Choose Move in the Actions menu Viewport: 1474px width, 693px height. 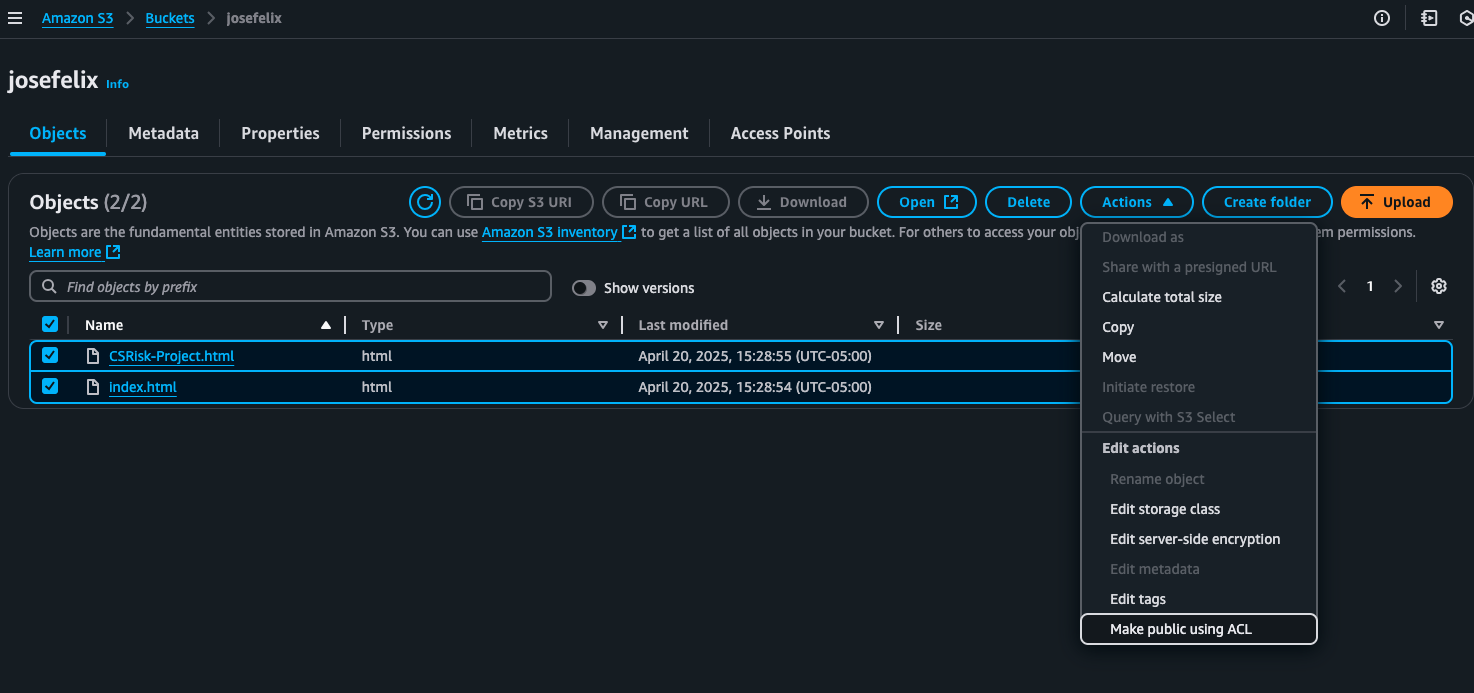pos(1199,357)
